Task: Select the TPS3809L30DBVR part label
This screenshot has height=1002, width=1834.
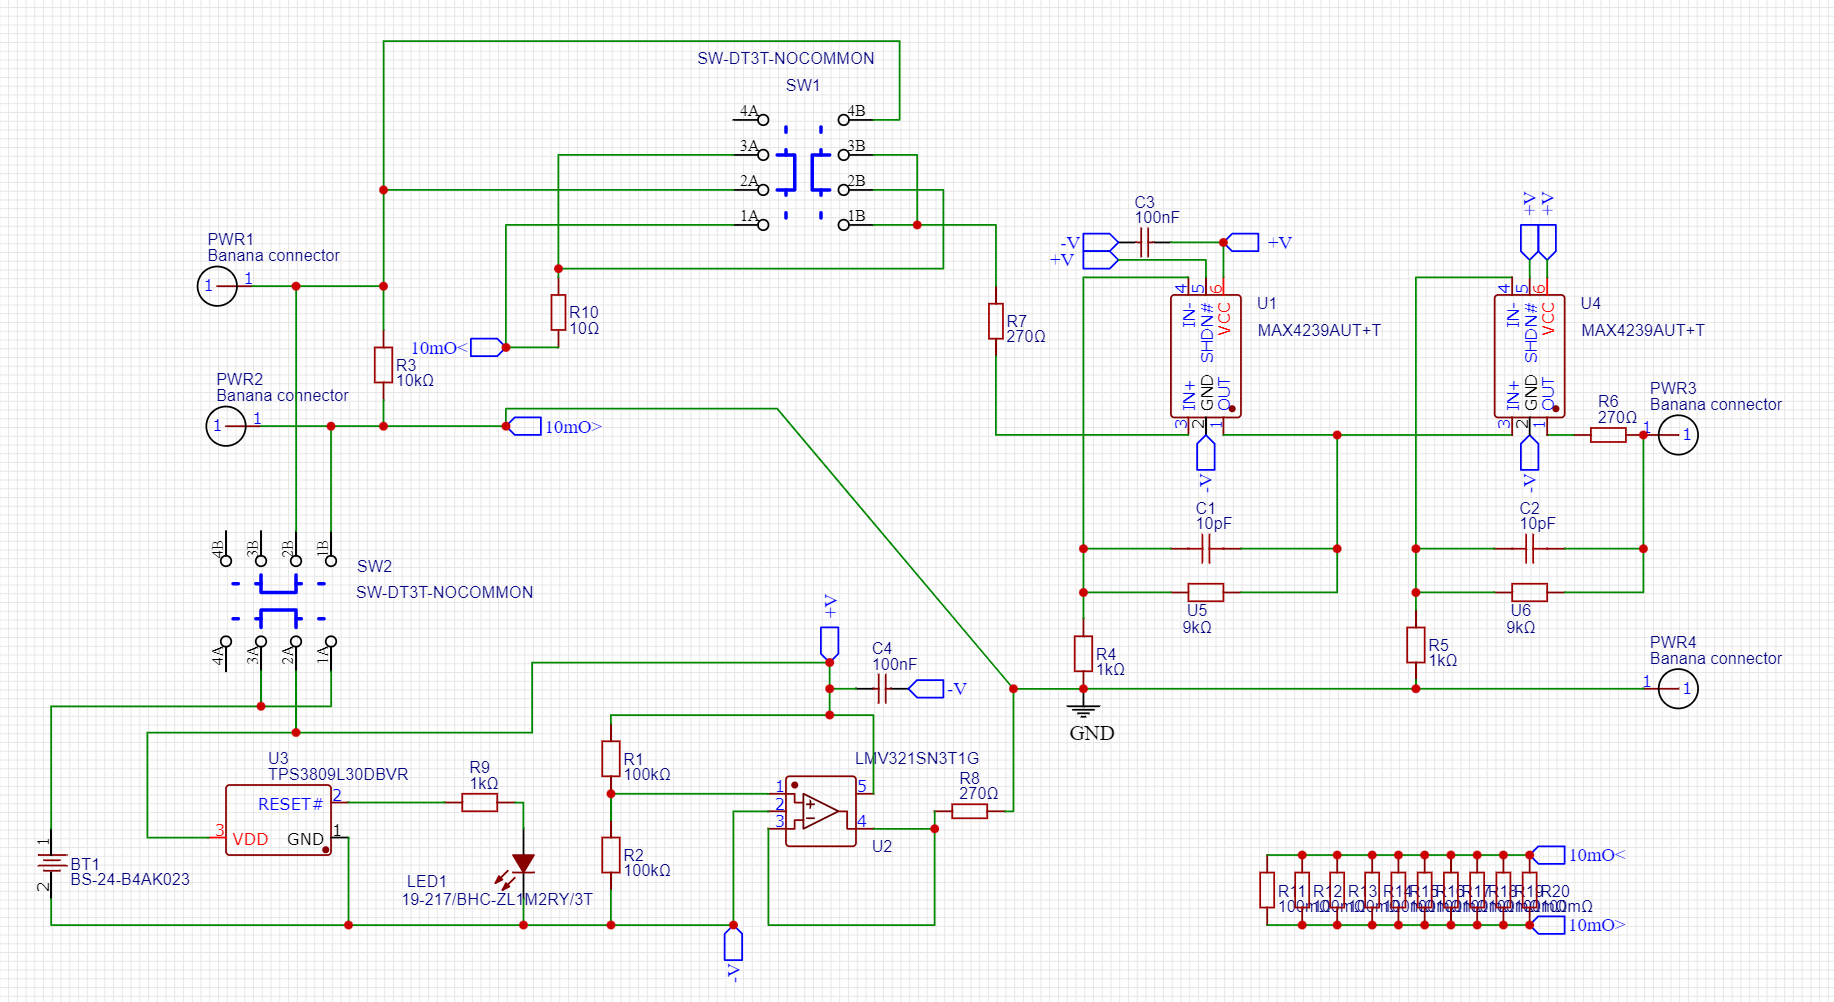Action: [x=338, y=775]
